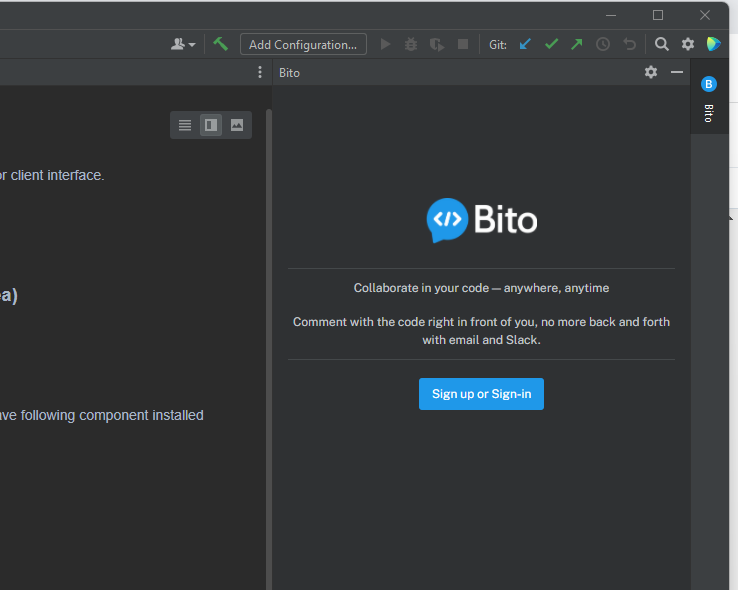
Task: Click the 'Git:' label in toolbar
Action: (x=498, y=45)
